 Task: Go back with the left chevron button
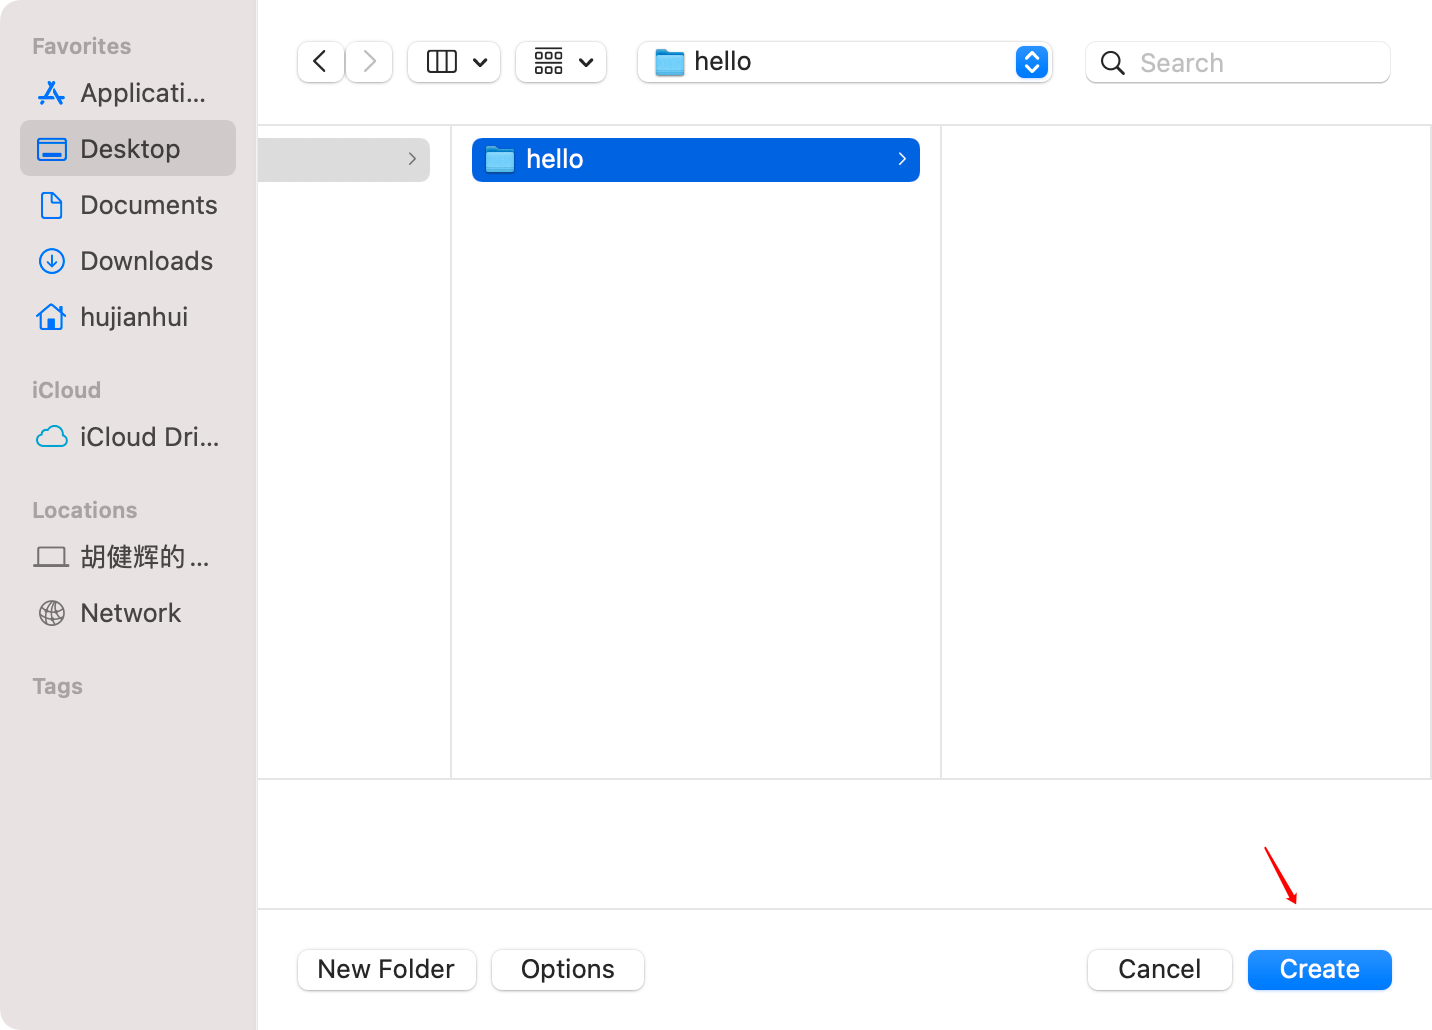(321, 62)
